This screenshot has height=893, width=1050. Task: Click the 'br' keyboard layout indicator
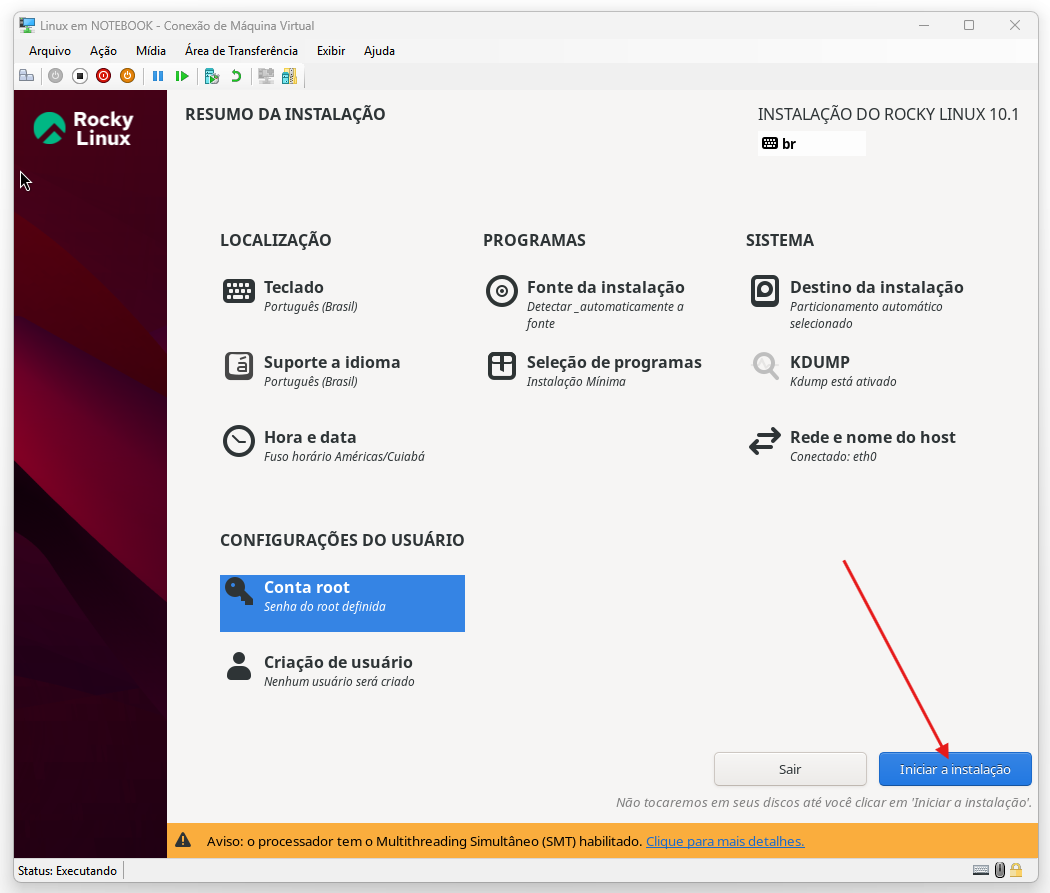[811, 144]
